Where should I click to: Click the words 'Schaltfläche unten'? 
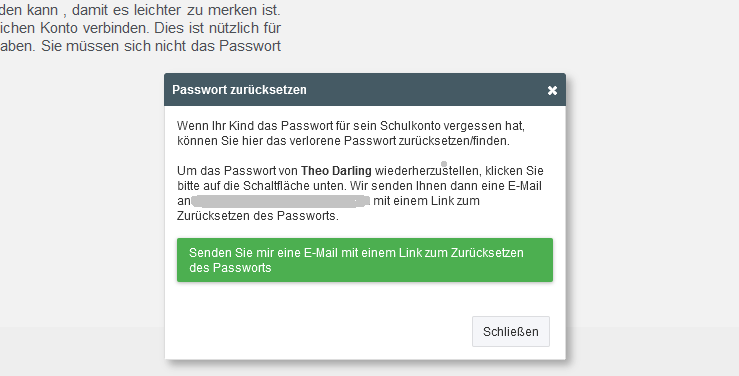[x=295, y=186]
